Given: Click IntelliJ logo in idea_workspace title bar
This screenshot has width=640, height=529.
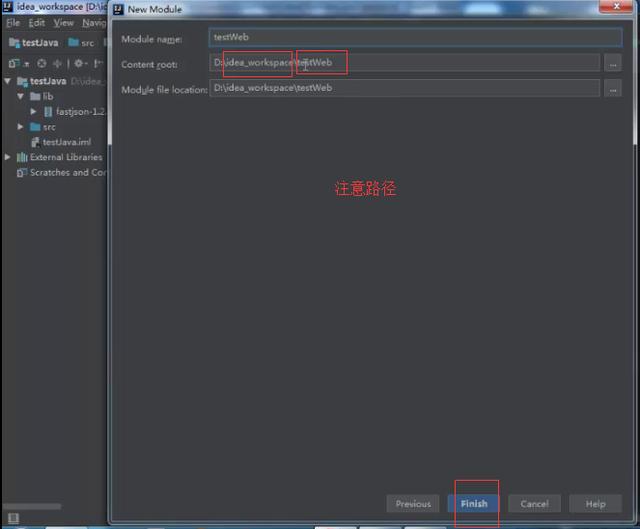Looking at the screenshot, I should point(7,6).
